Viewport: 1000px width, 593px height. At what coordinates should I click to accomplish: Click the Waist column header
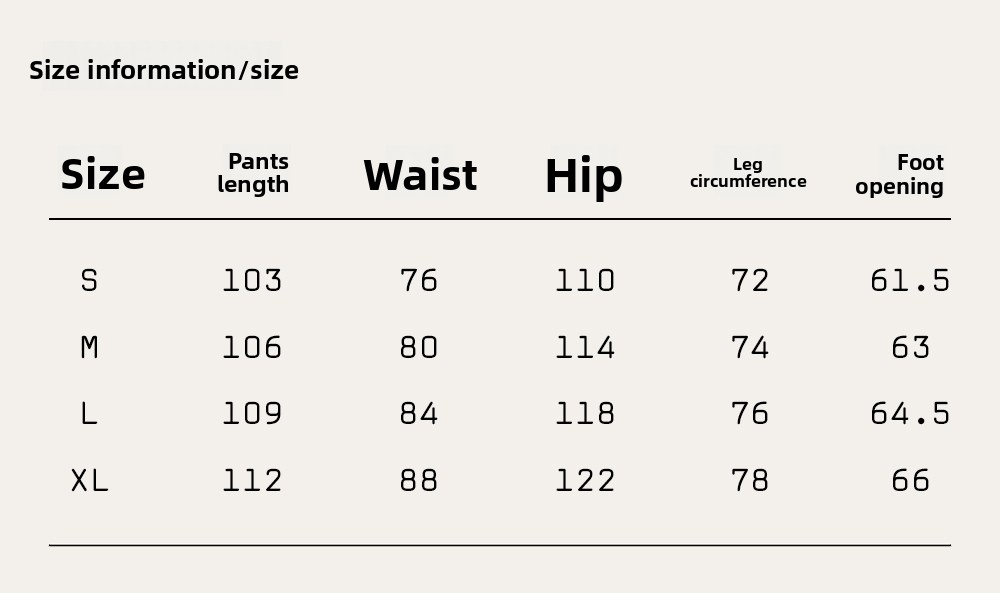tap(420, 175)
